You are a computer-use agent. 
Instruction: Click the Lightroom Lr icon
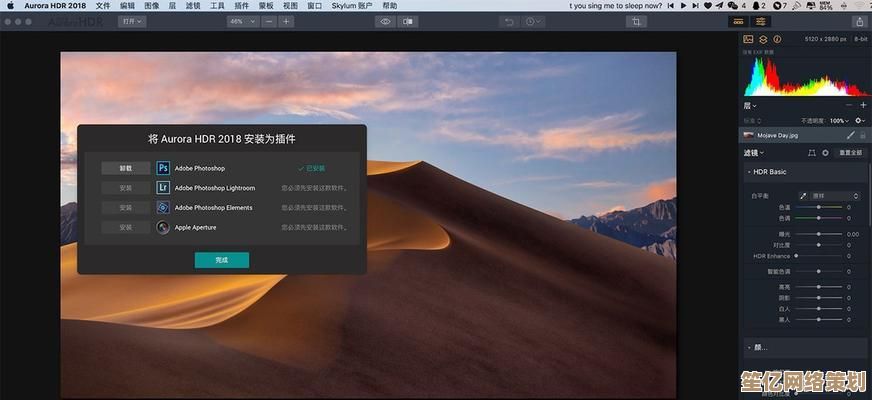[x=163, y=188]
